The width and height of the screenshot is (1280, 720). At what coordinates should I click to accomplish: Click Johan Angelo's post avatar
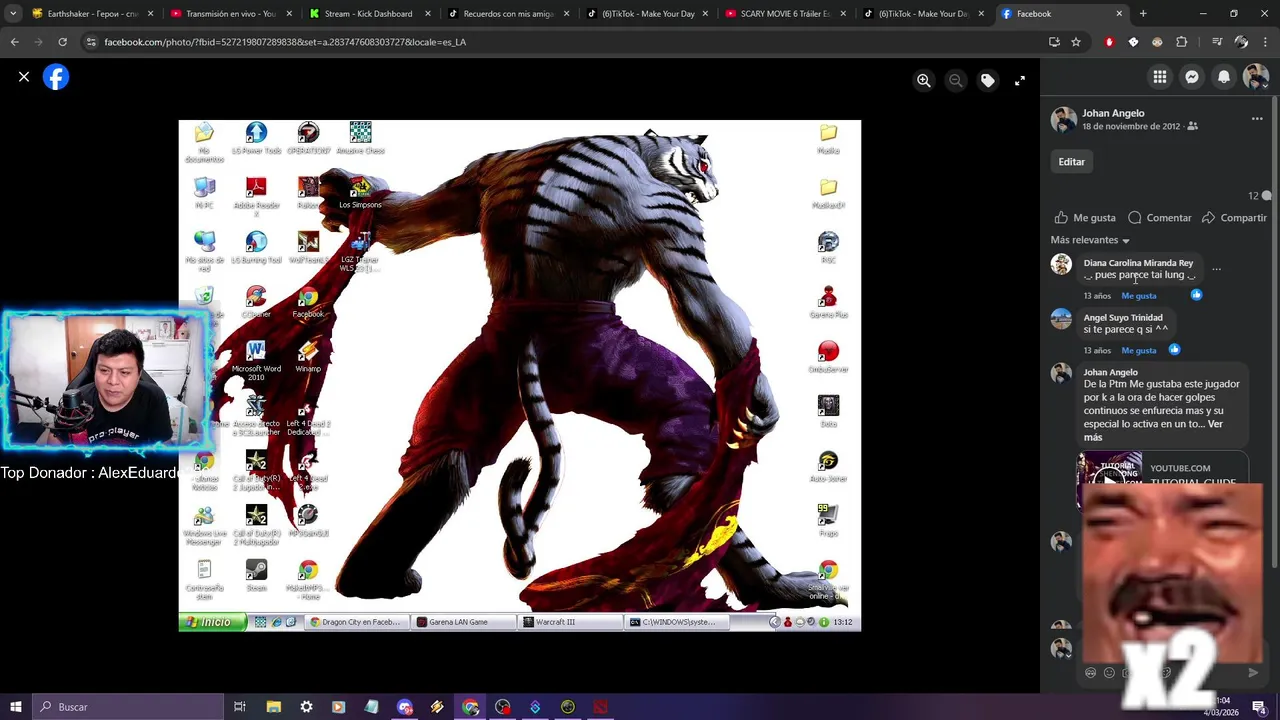pos(1064,120)
